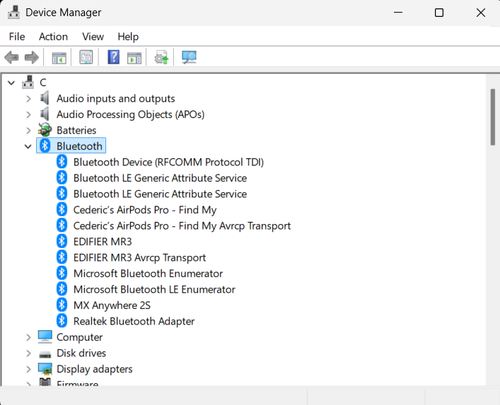Screen dimensions: 500x405
Task: Select the MX Anywhere 2S device
Action: (112, 305)
